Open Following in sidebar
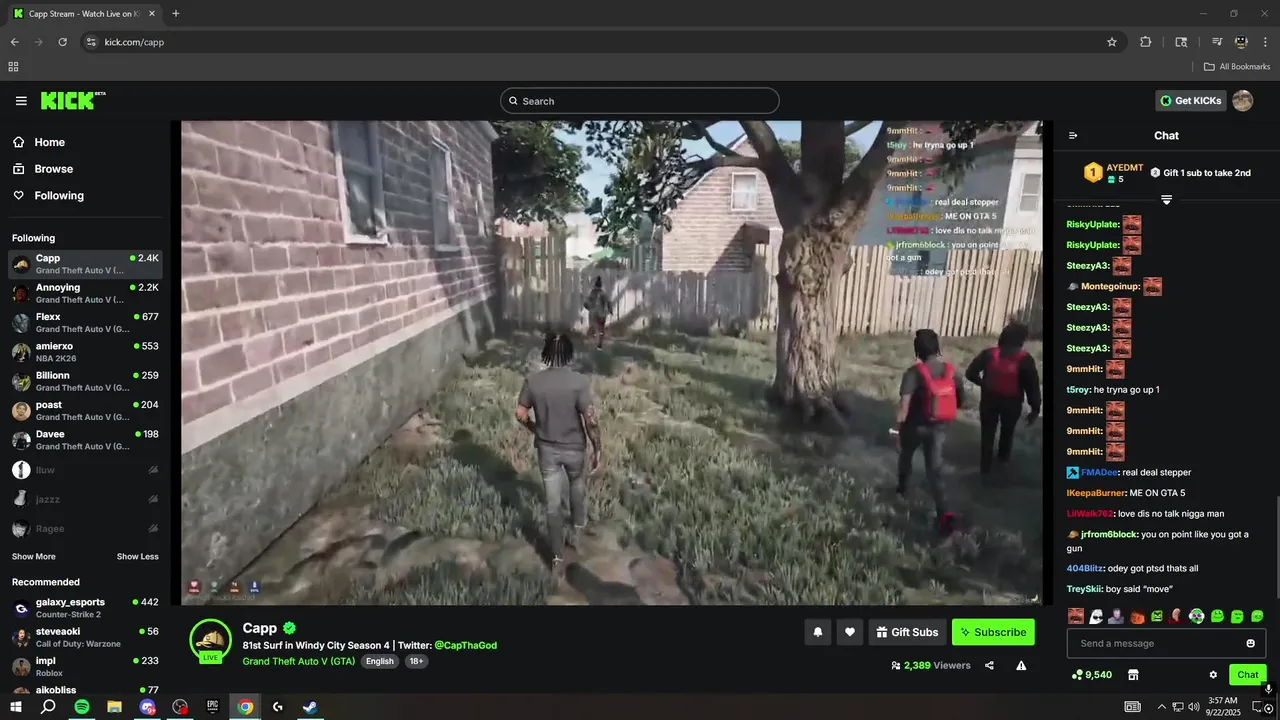The width and height of the screenshot is (1280, 720). pyautogui.click(x=49, y=196)
